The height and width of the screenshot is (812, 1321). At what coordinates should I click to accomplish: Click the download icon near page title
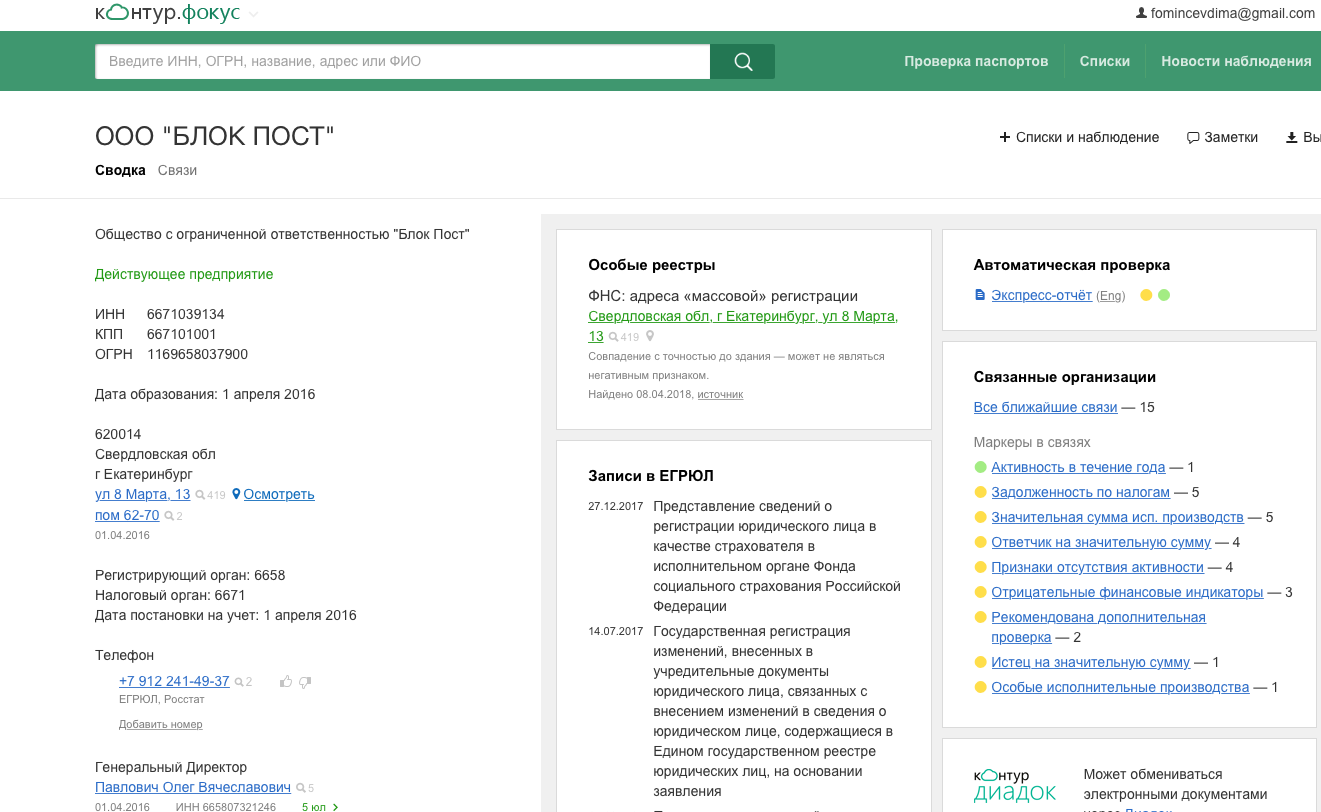[x=1291, y=137]
